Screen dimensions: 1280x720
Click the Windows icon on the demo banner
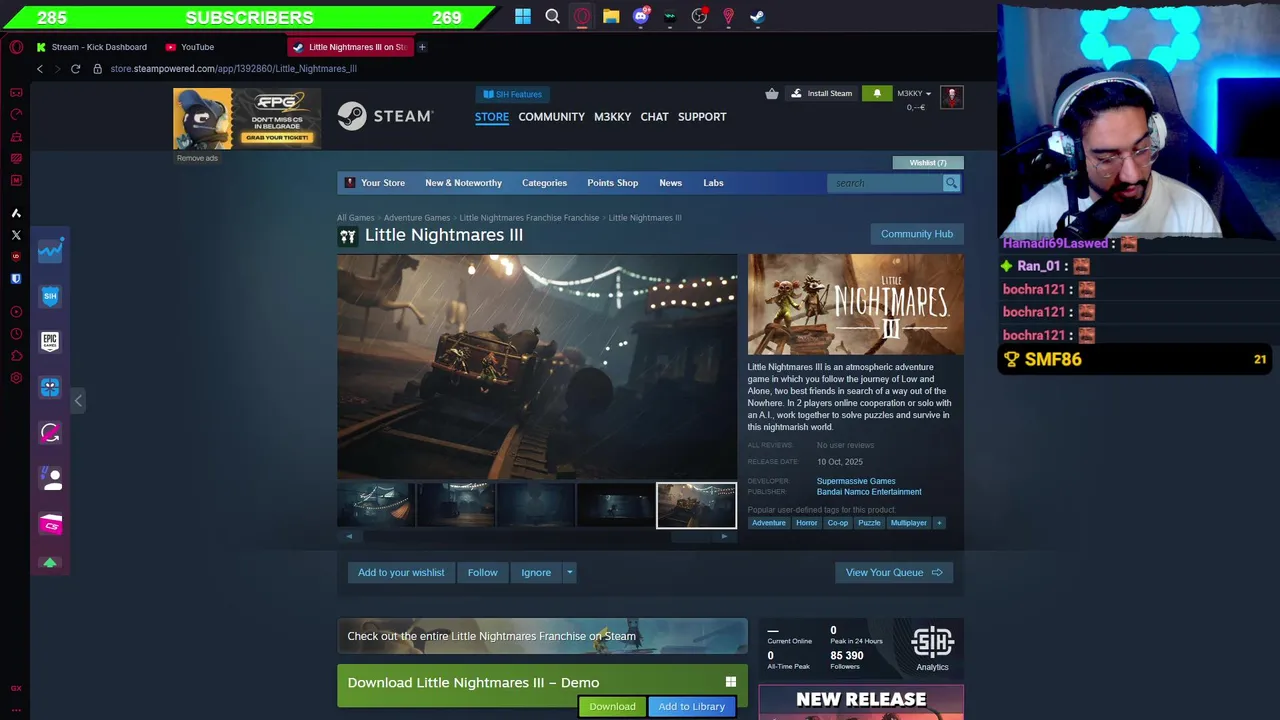click(x=731, y=682)
